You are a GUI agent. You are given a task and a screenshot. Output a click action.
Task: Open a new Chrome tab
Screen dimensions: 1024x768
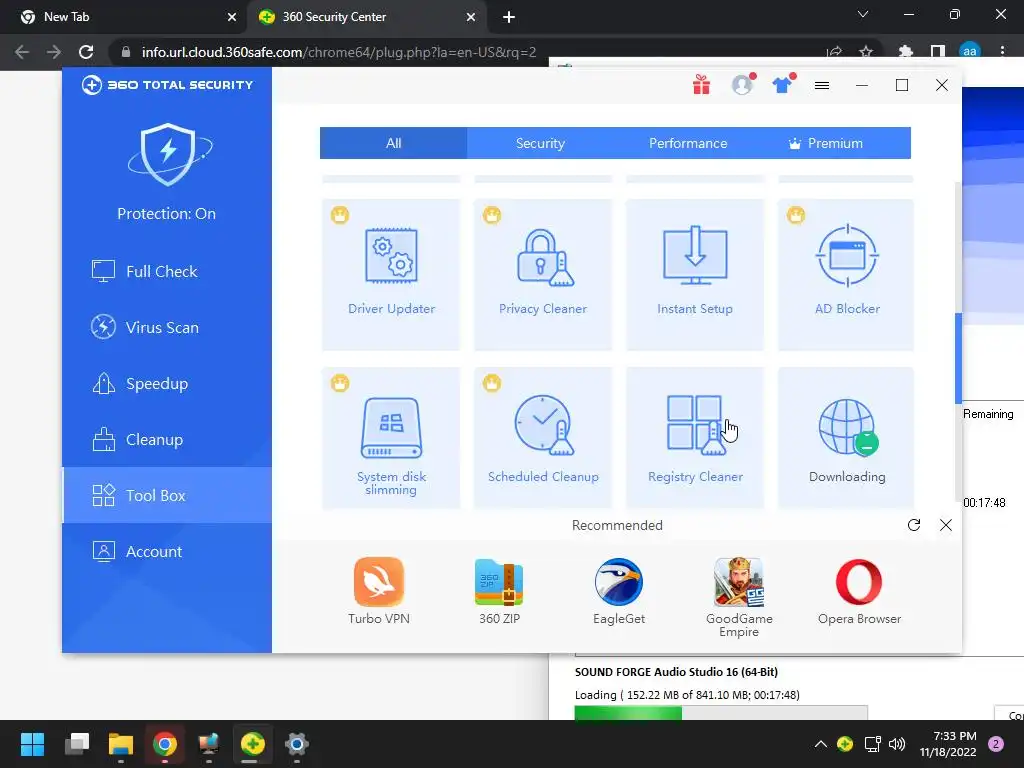509,17
